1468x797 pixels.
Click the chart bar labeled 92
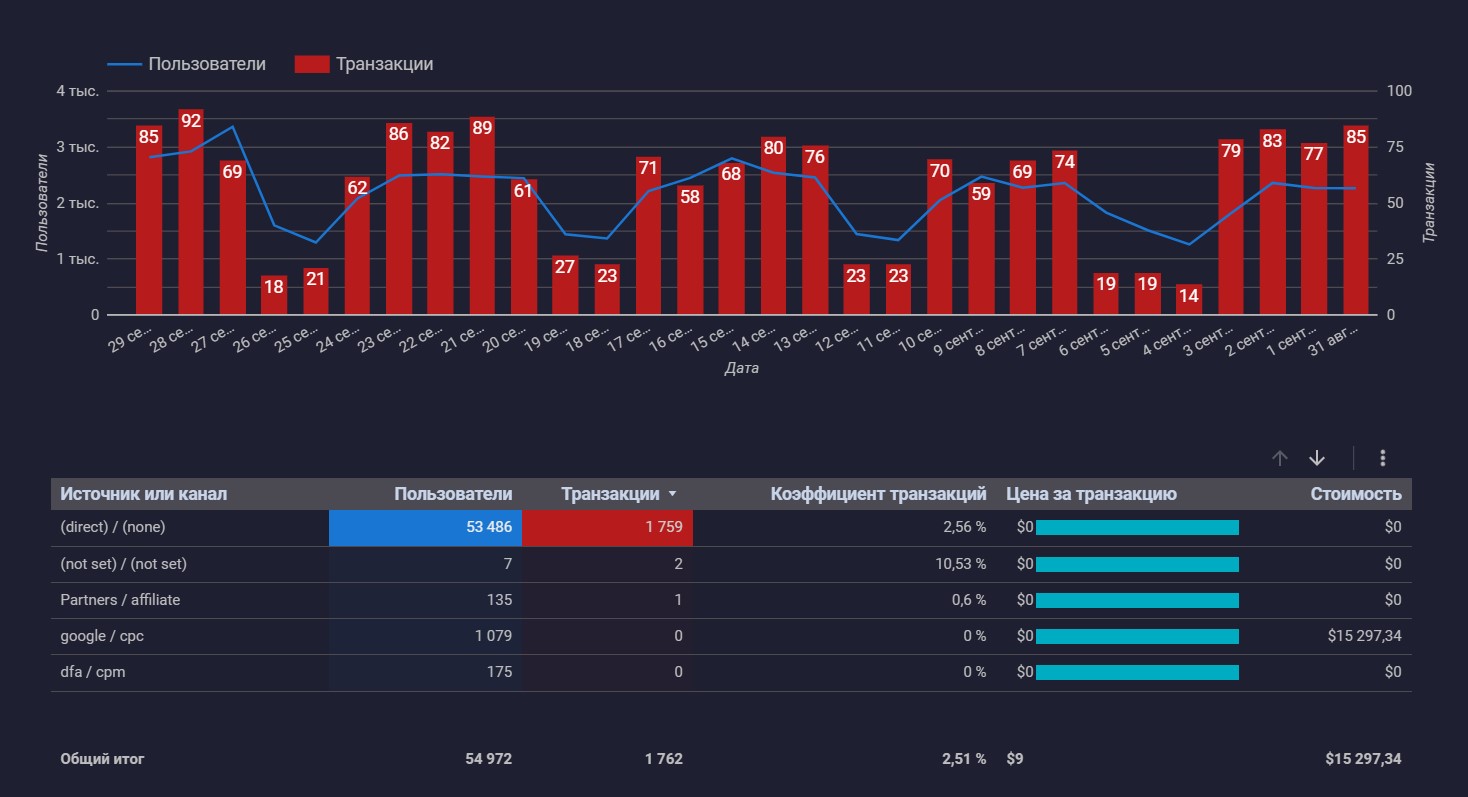[x=191, y=212]
